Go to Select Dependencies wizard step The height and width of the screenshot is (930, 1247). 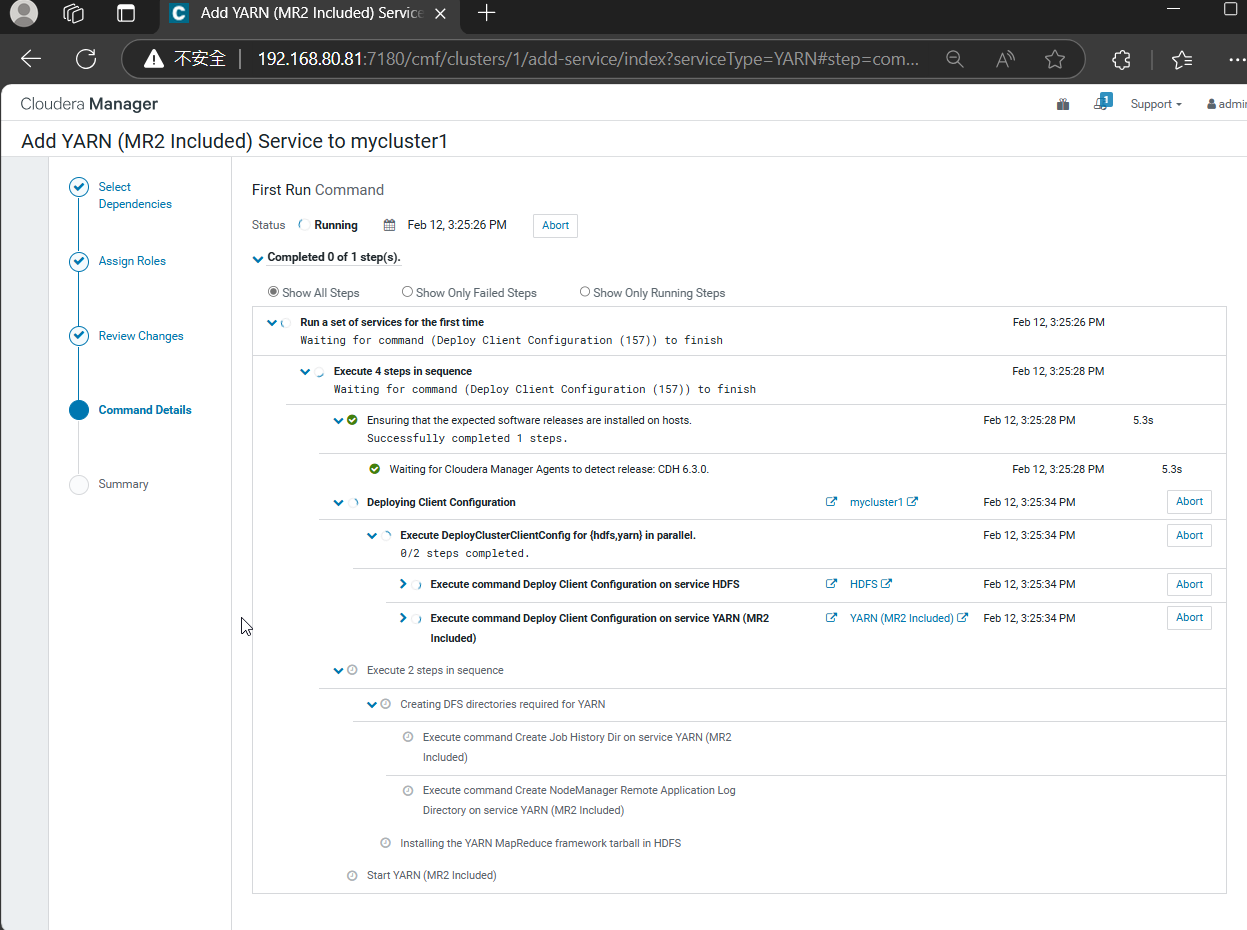pos(135,195)
